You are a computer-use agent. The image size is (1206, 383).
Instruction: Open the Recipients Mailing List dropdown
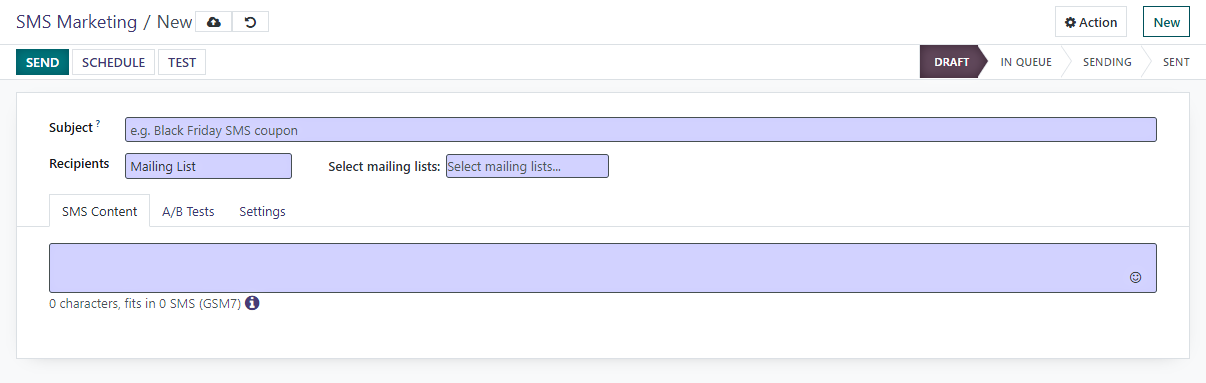(x=208, y=166)
